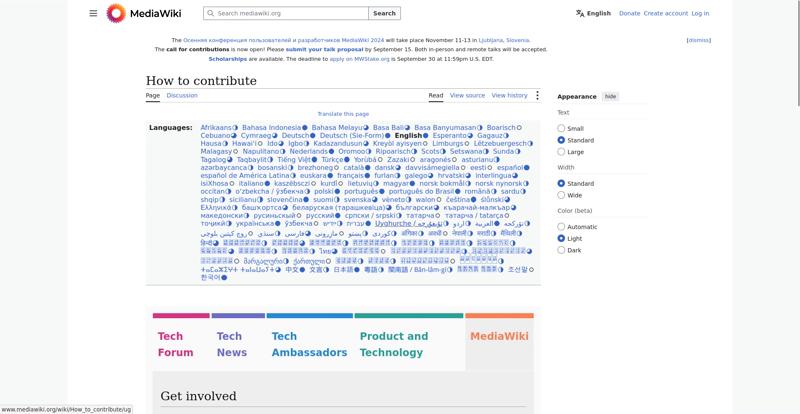Open the Translate this page link
Viewport: 800px width, 414px height.
(x=343, y=114)
